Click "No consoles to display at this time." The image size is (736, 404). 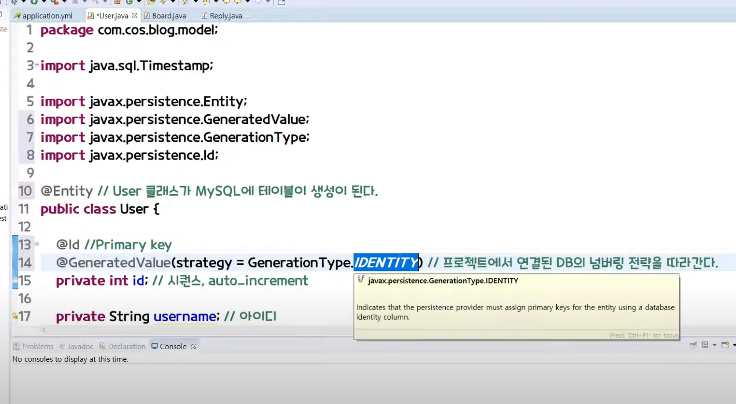coord(70,359)
